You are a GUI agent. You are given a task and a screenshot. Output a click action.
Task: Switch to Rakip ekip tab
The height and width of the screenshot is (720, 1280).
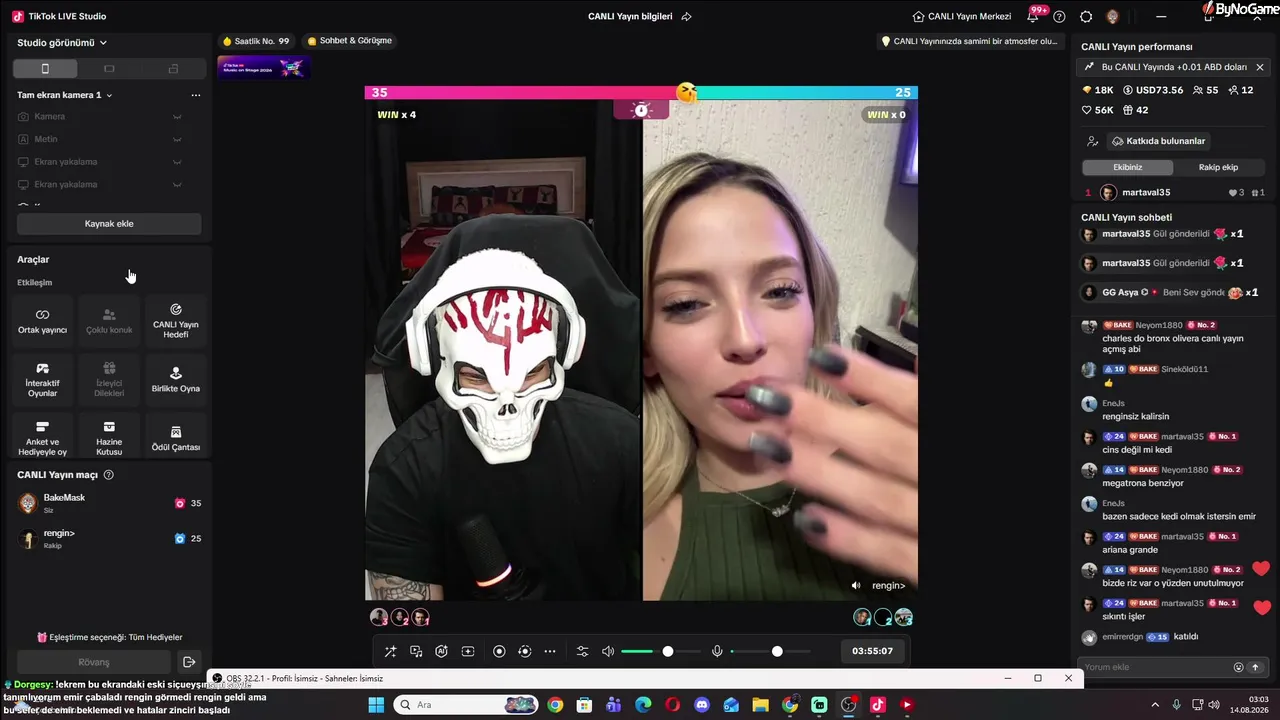(1218, 167)
